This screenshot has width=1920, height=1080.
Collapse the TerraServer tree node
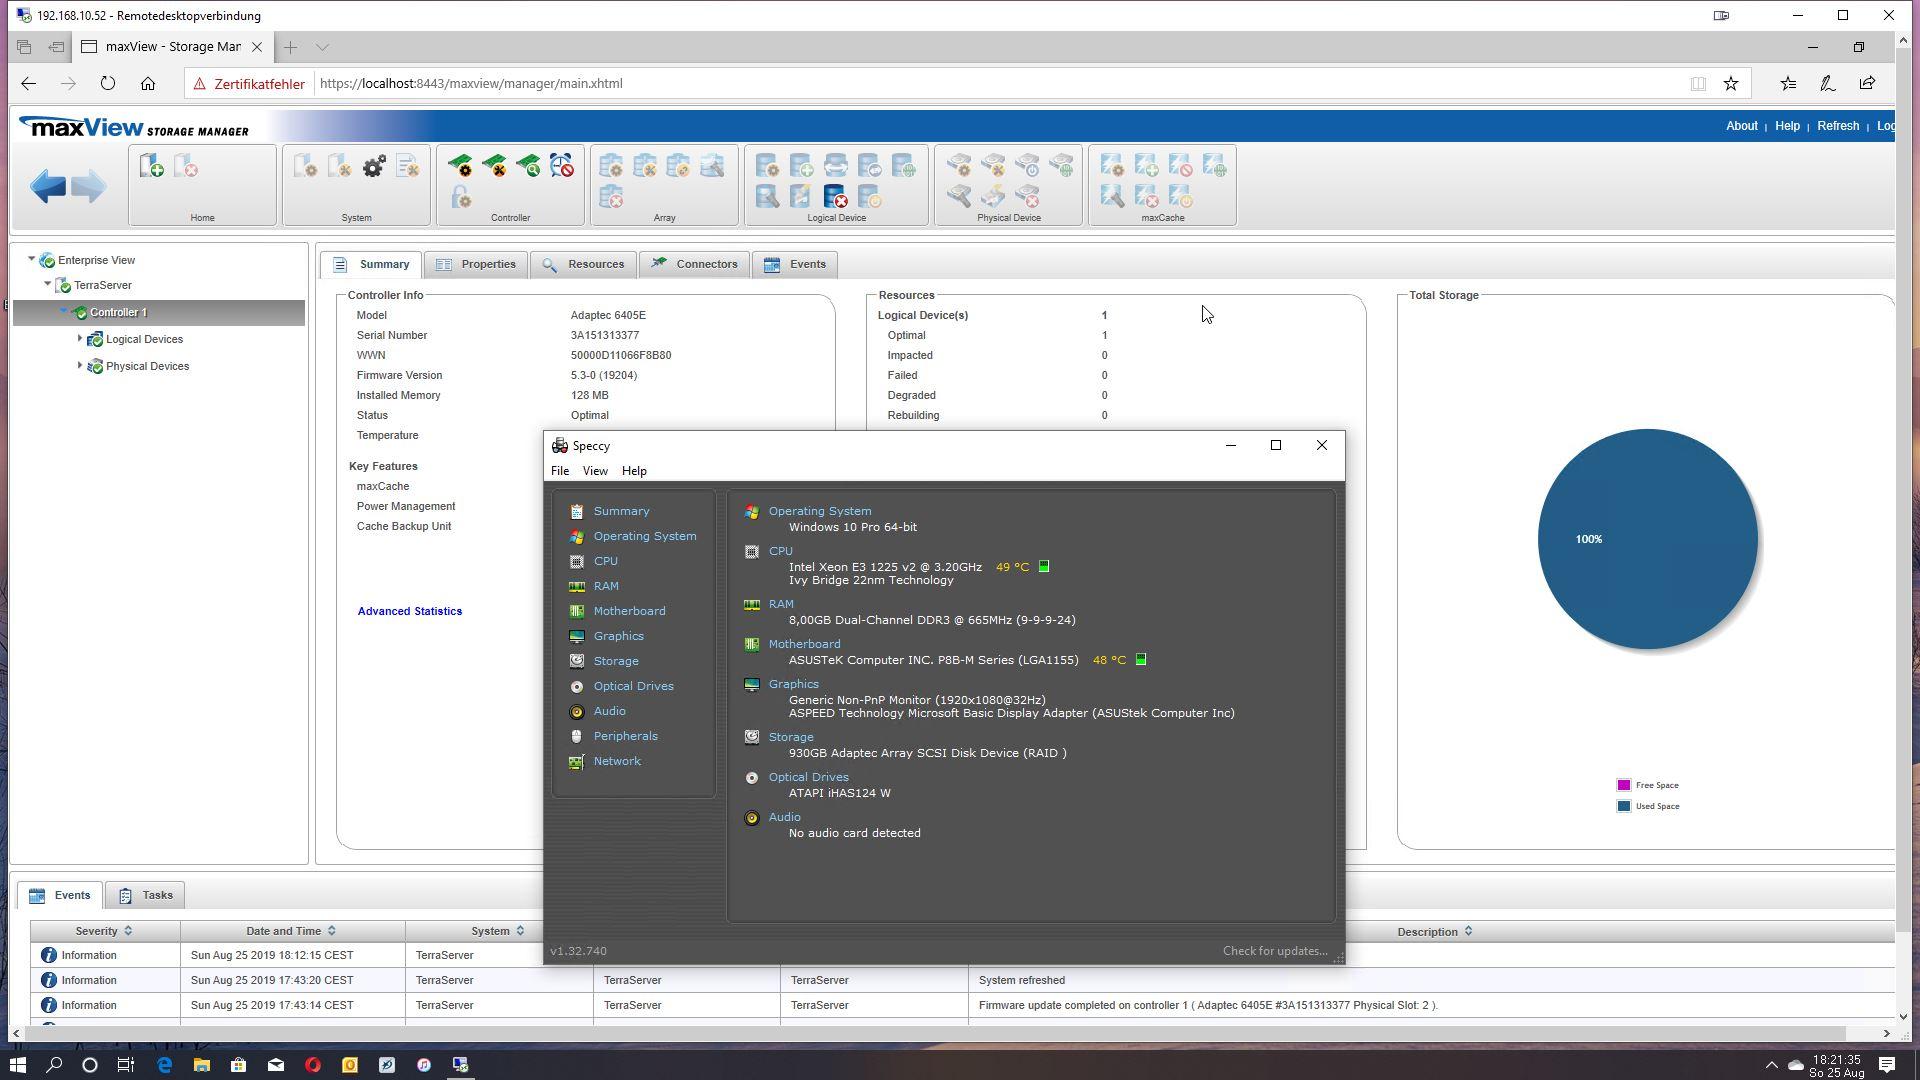[x=47, y=285]
